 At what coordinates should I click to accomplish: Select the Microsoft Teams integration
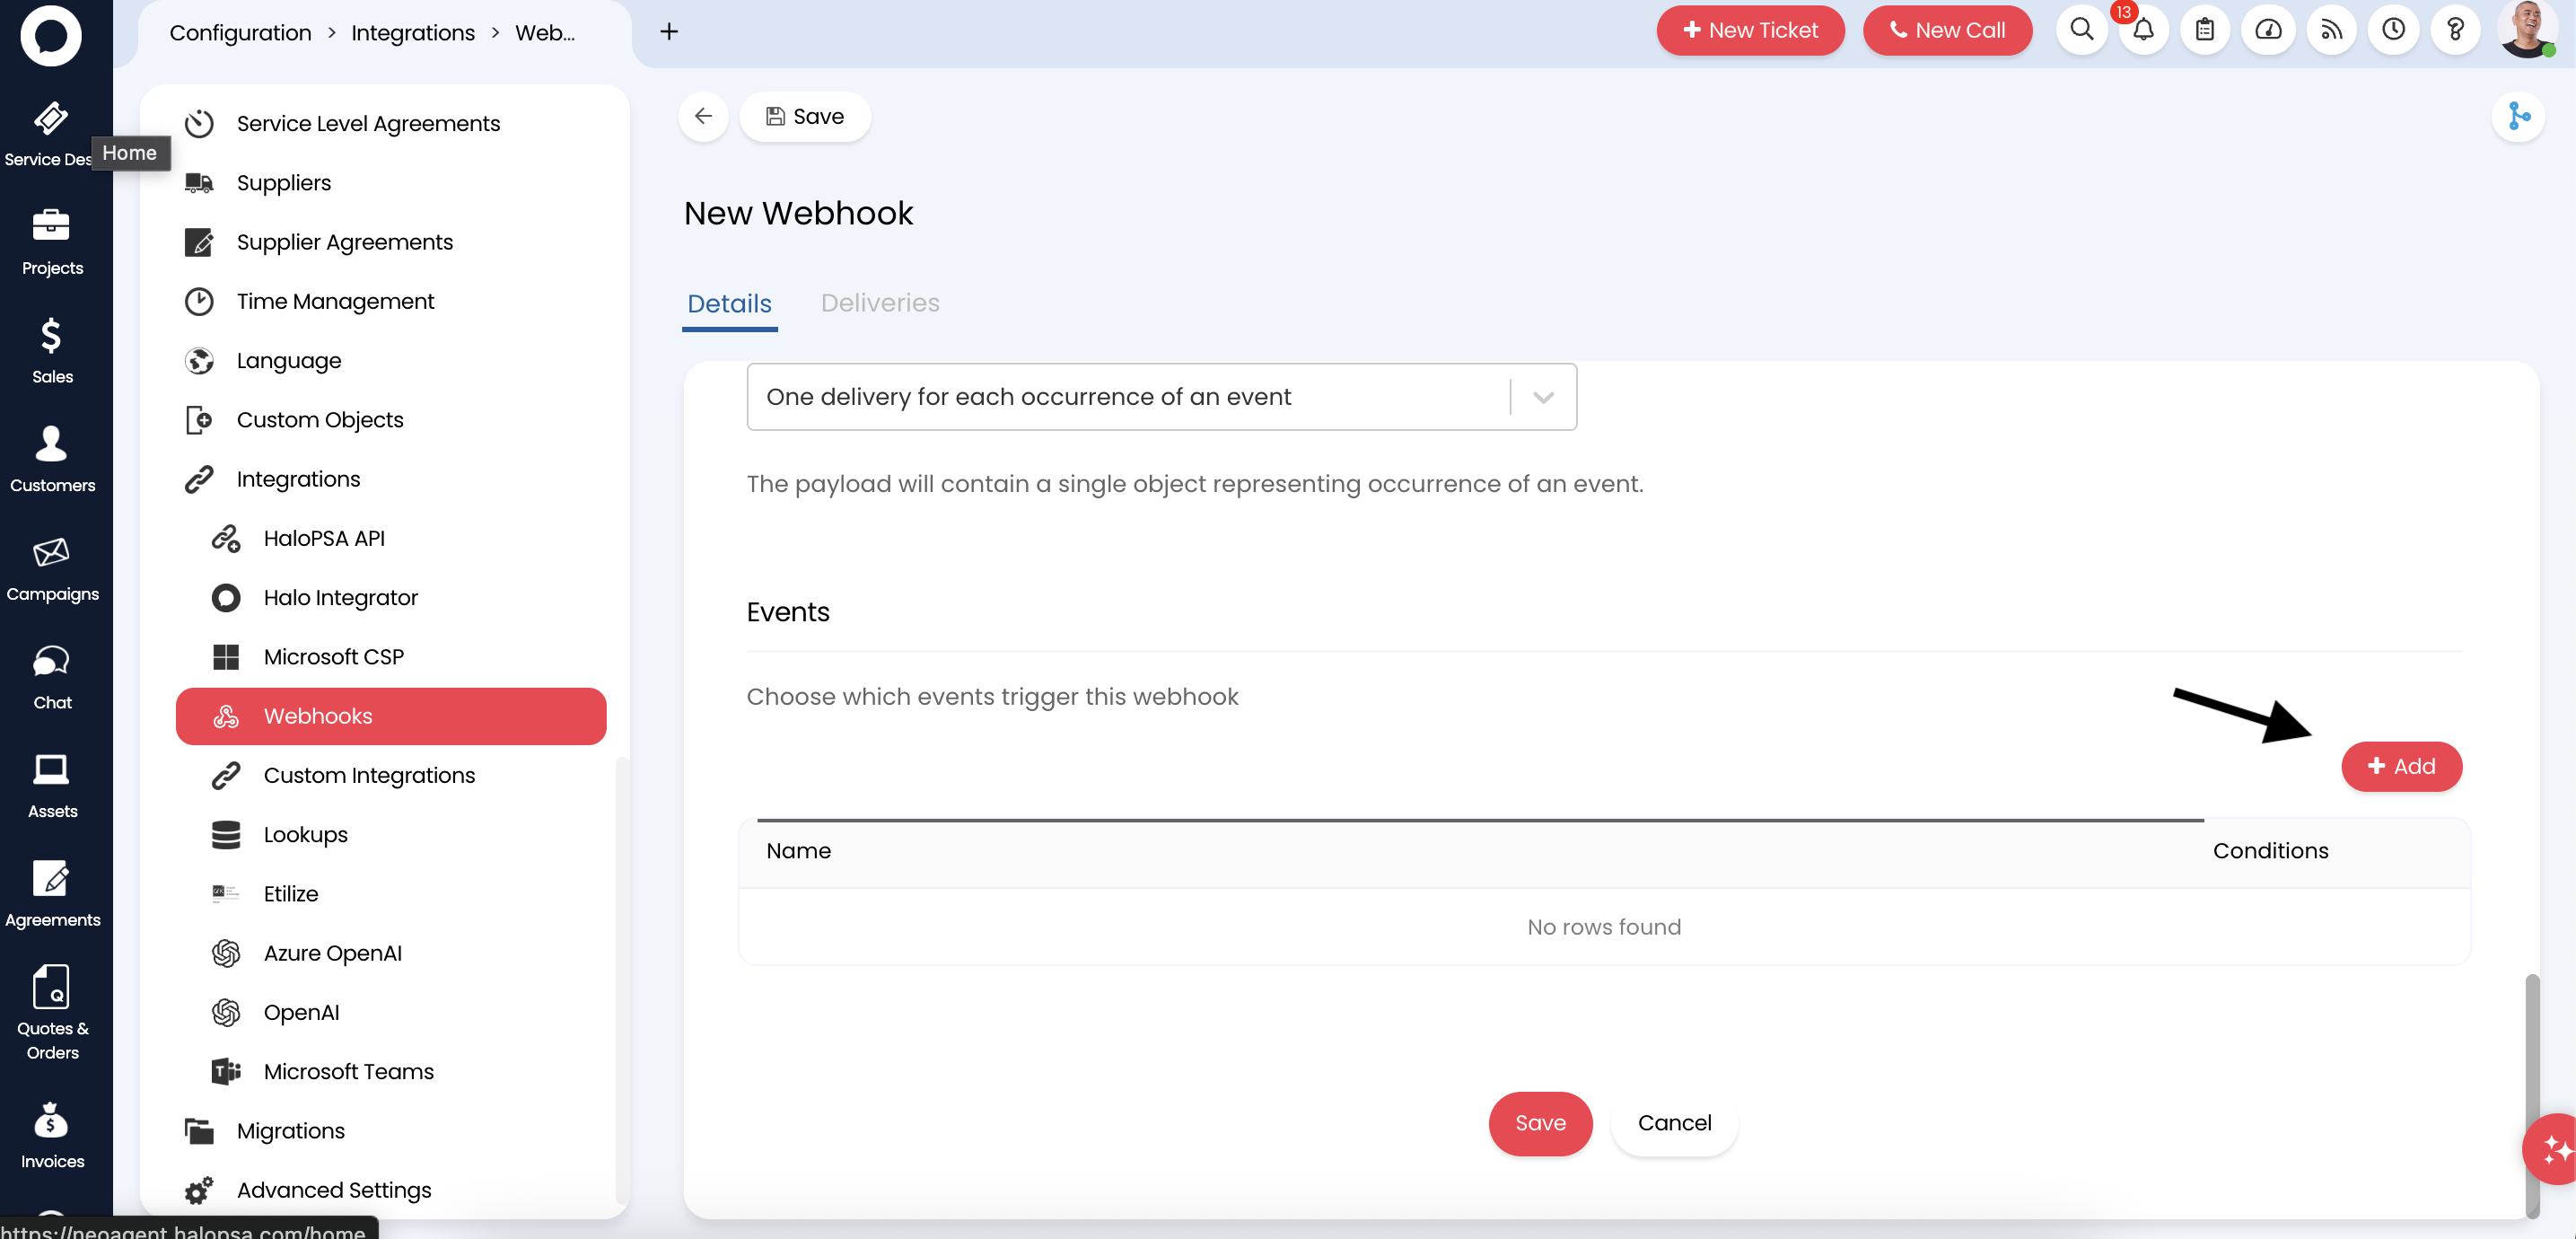click(x=348, y=1071)
